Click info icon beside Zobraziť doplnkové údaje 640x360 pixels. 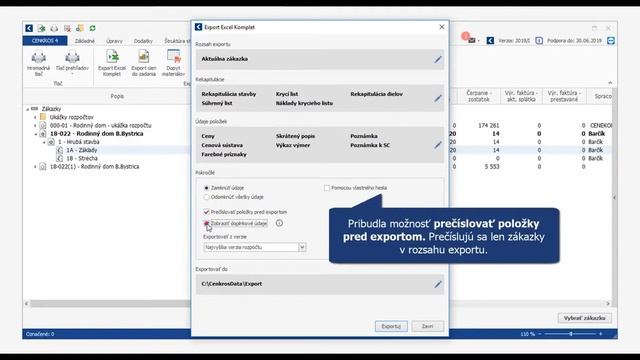(279, 223)
